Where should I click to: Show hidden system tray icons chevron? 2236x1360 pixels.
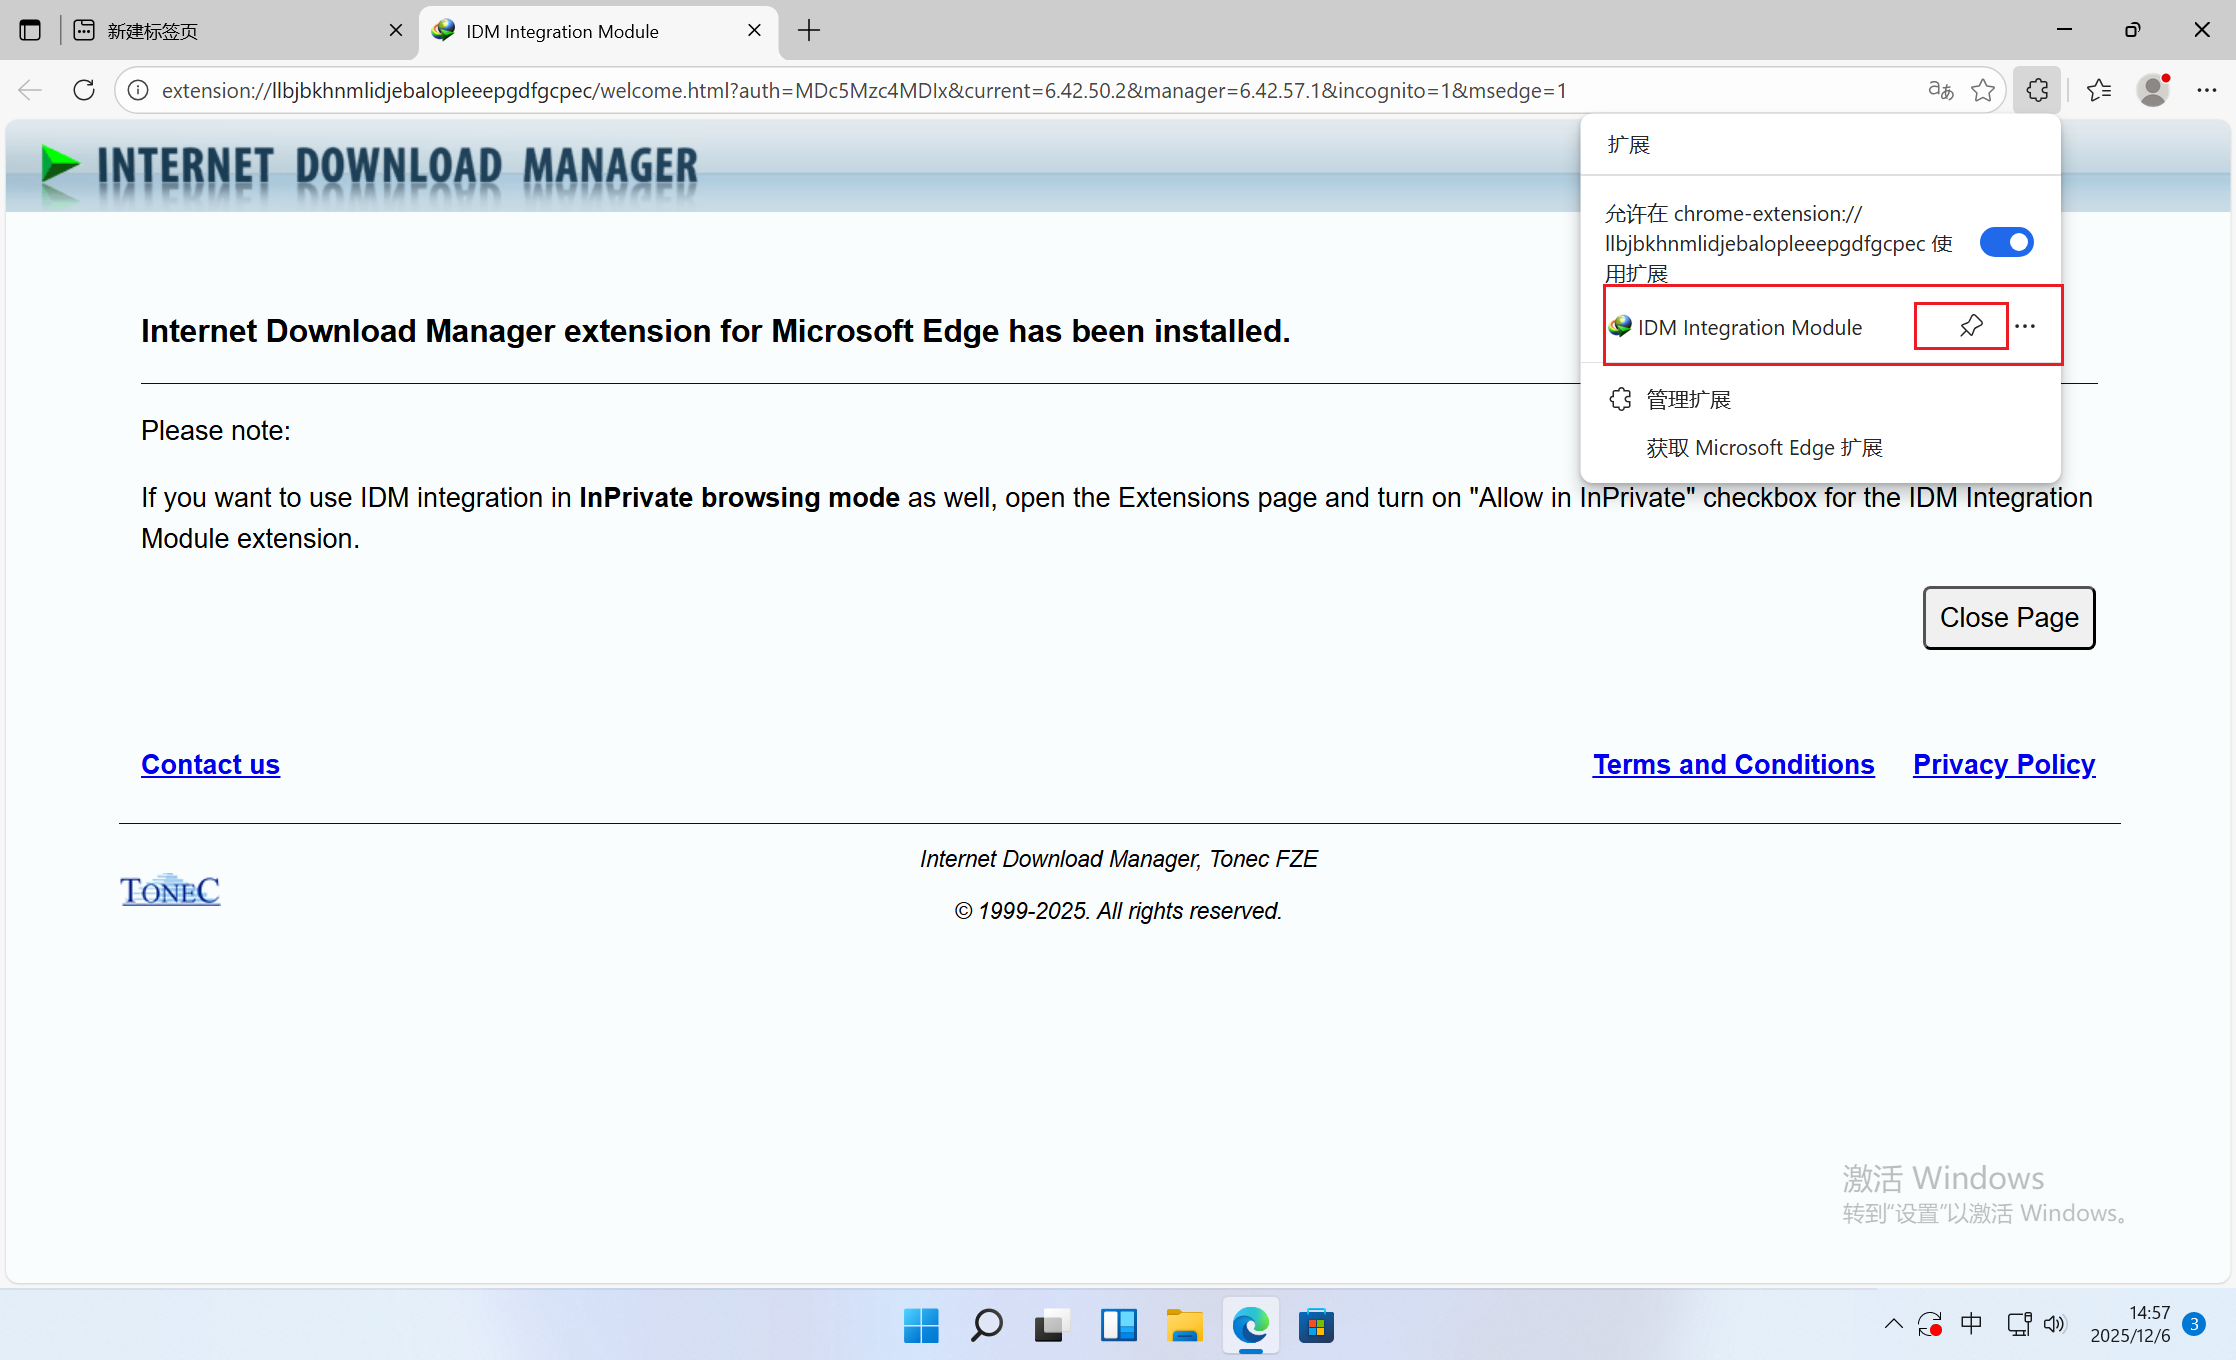click(x=1893, y=1325)
